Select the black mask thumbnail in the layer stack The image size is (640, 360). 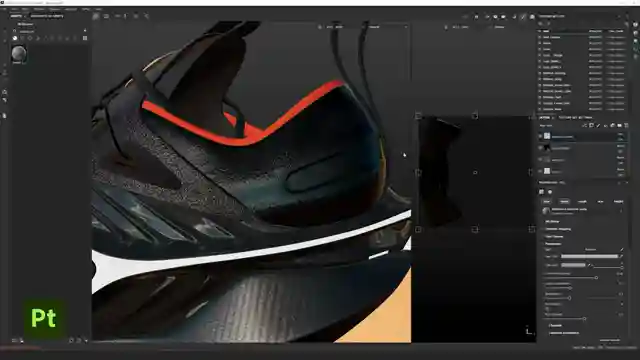click(x=547, y=148)
